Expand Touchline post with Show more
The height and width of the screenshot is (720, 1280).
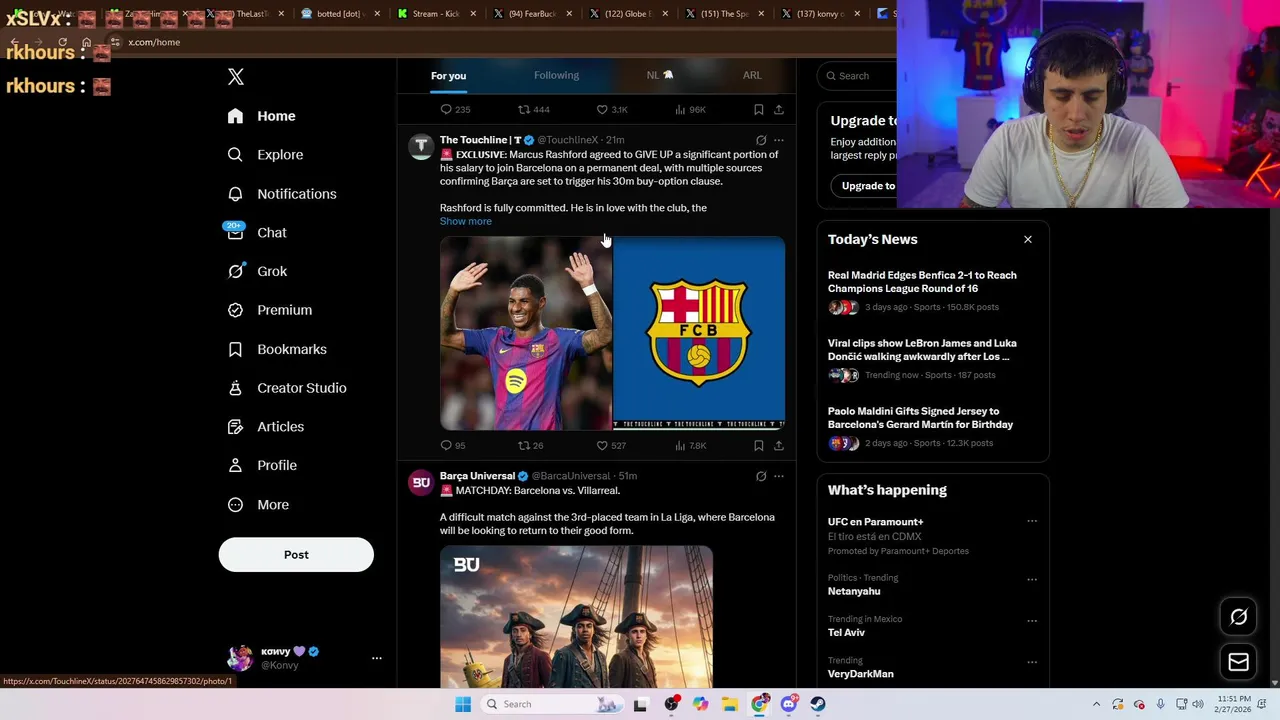465,221
